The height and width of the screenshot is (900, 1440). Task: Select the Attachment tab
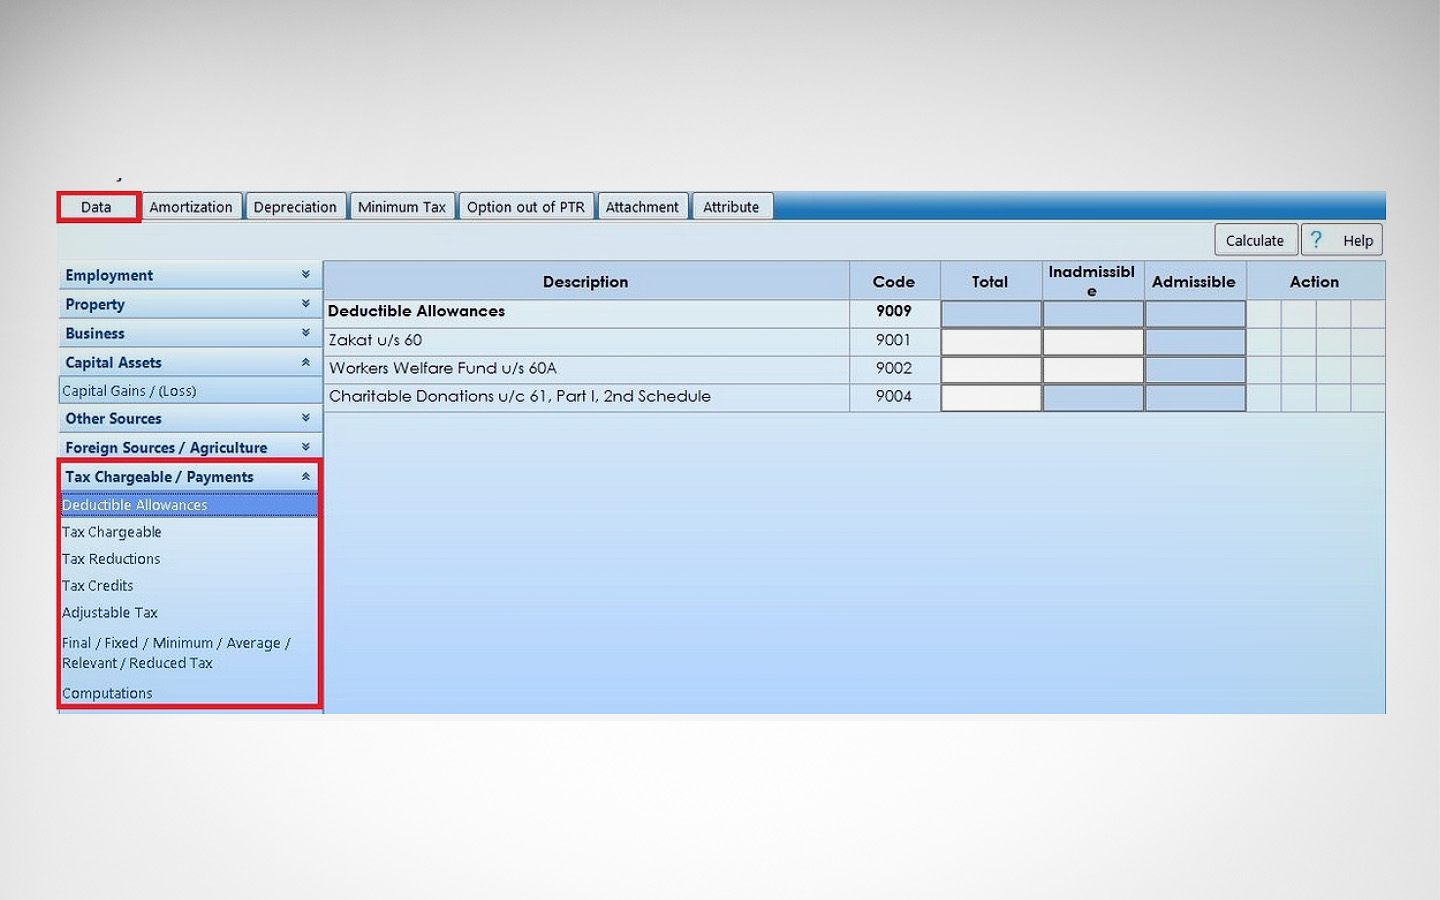coord(642,206)
